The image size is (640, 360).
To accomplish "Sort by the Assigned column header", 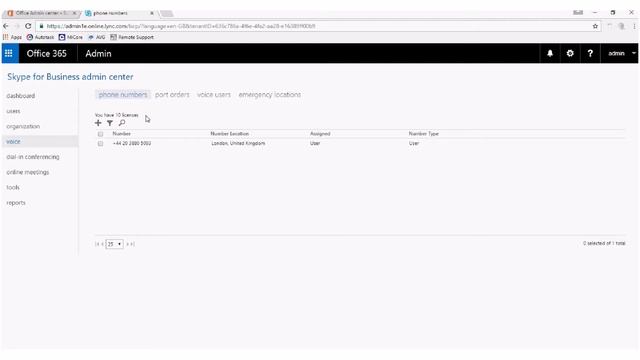I will coord(320,134).
